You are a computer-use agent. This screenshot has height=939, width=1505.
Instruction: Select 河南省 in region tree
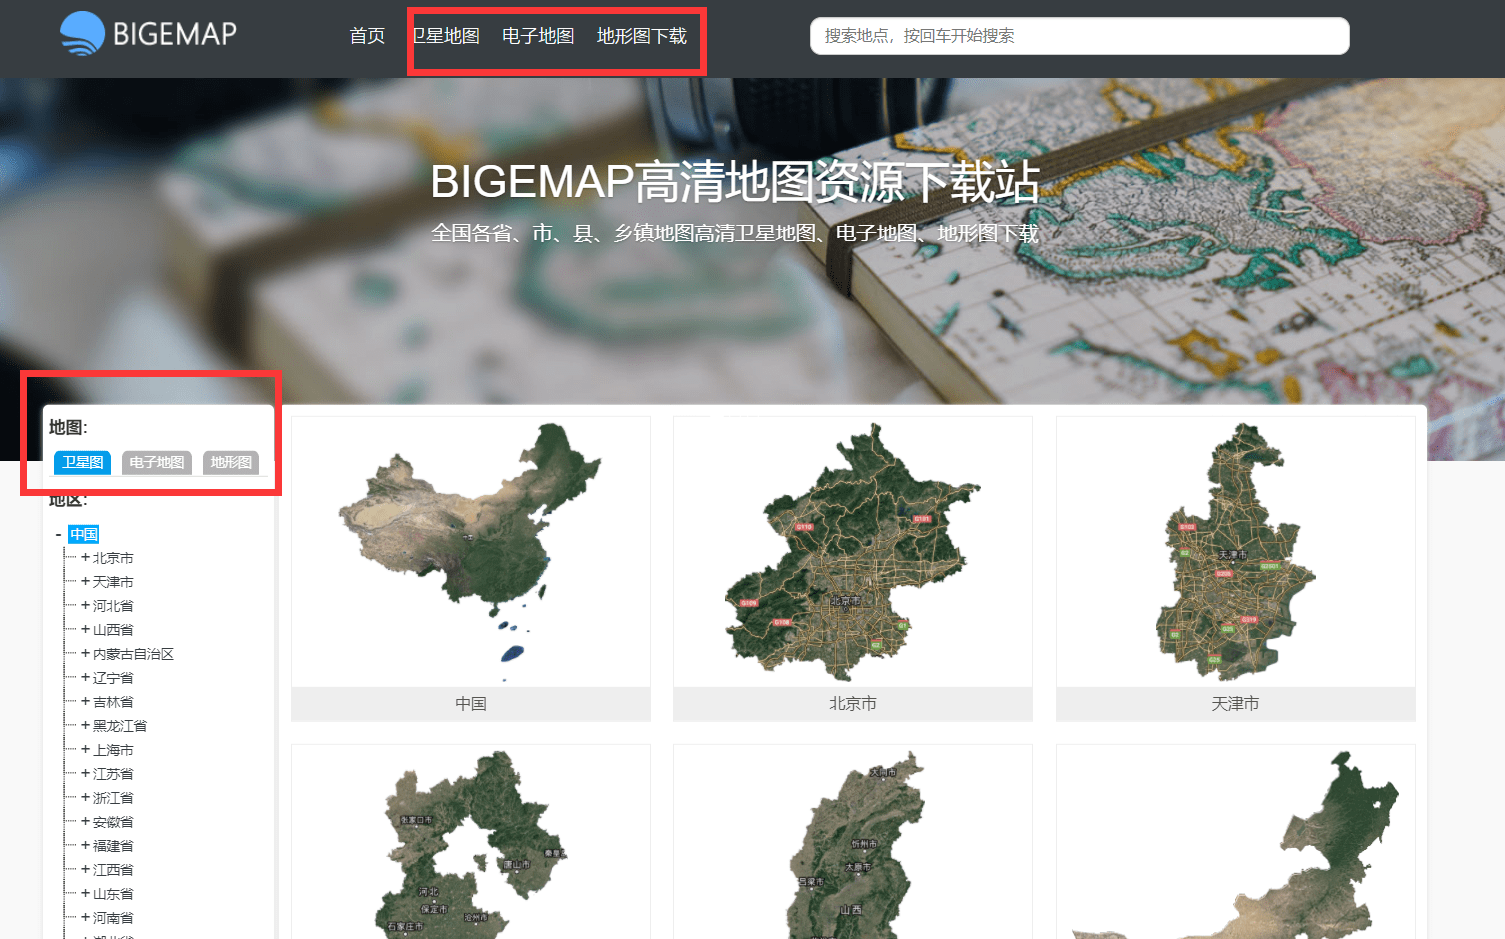pos(113,918)
